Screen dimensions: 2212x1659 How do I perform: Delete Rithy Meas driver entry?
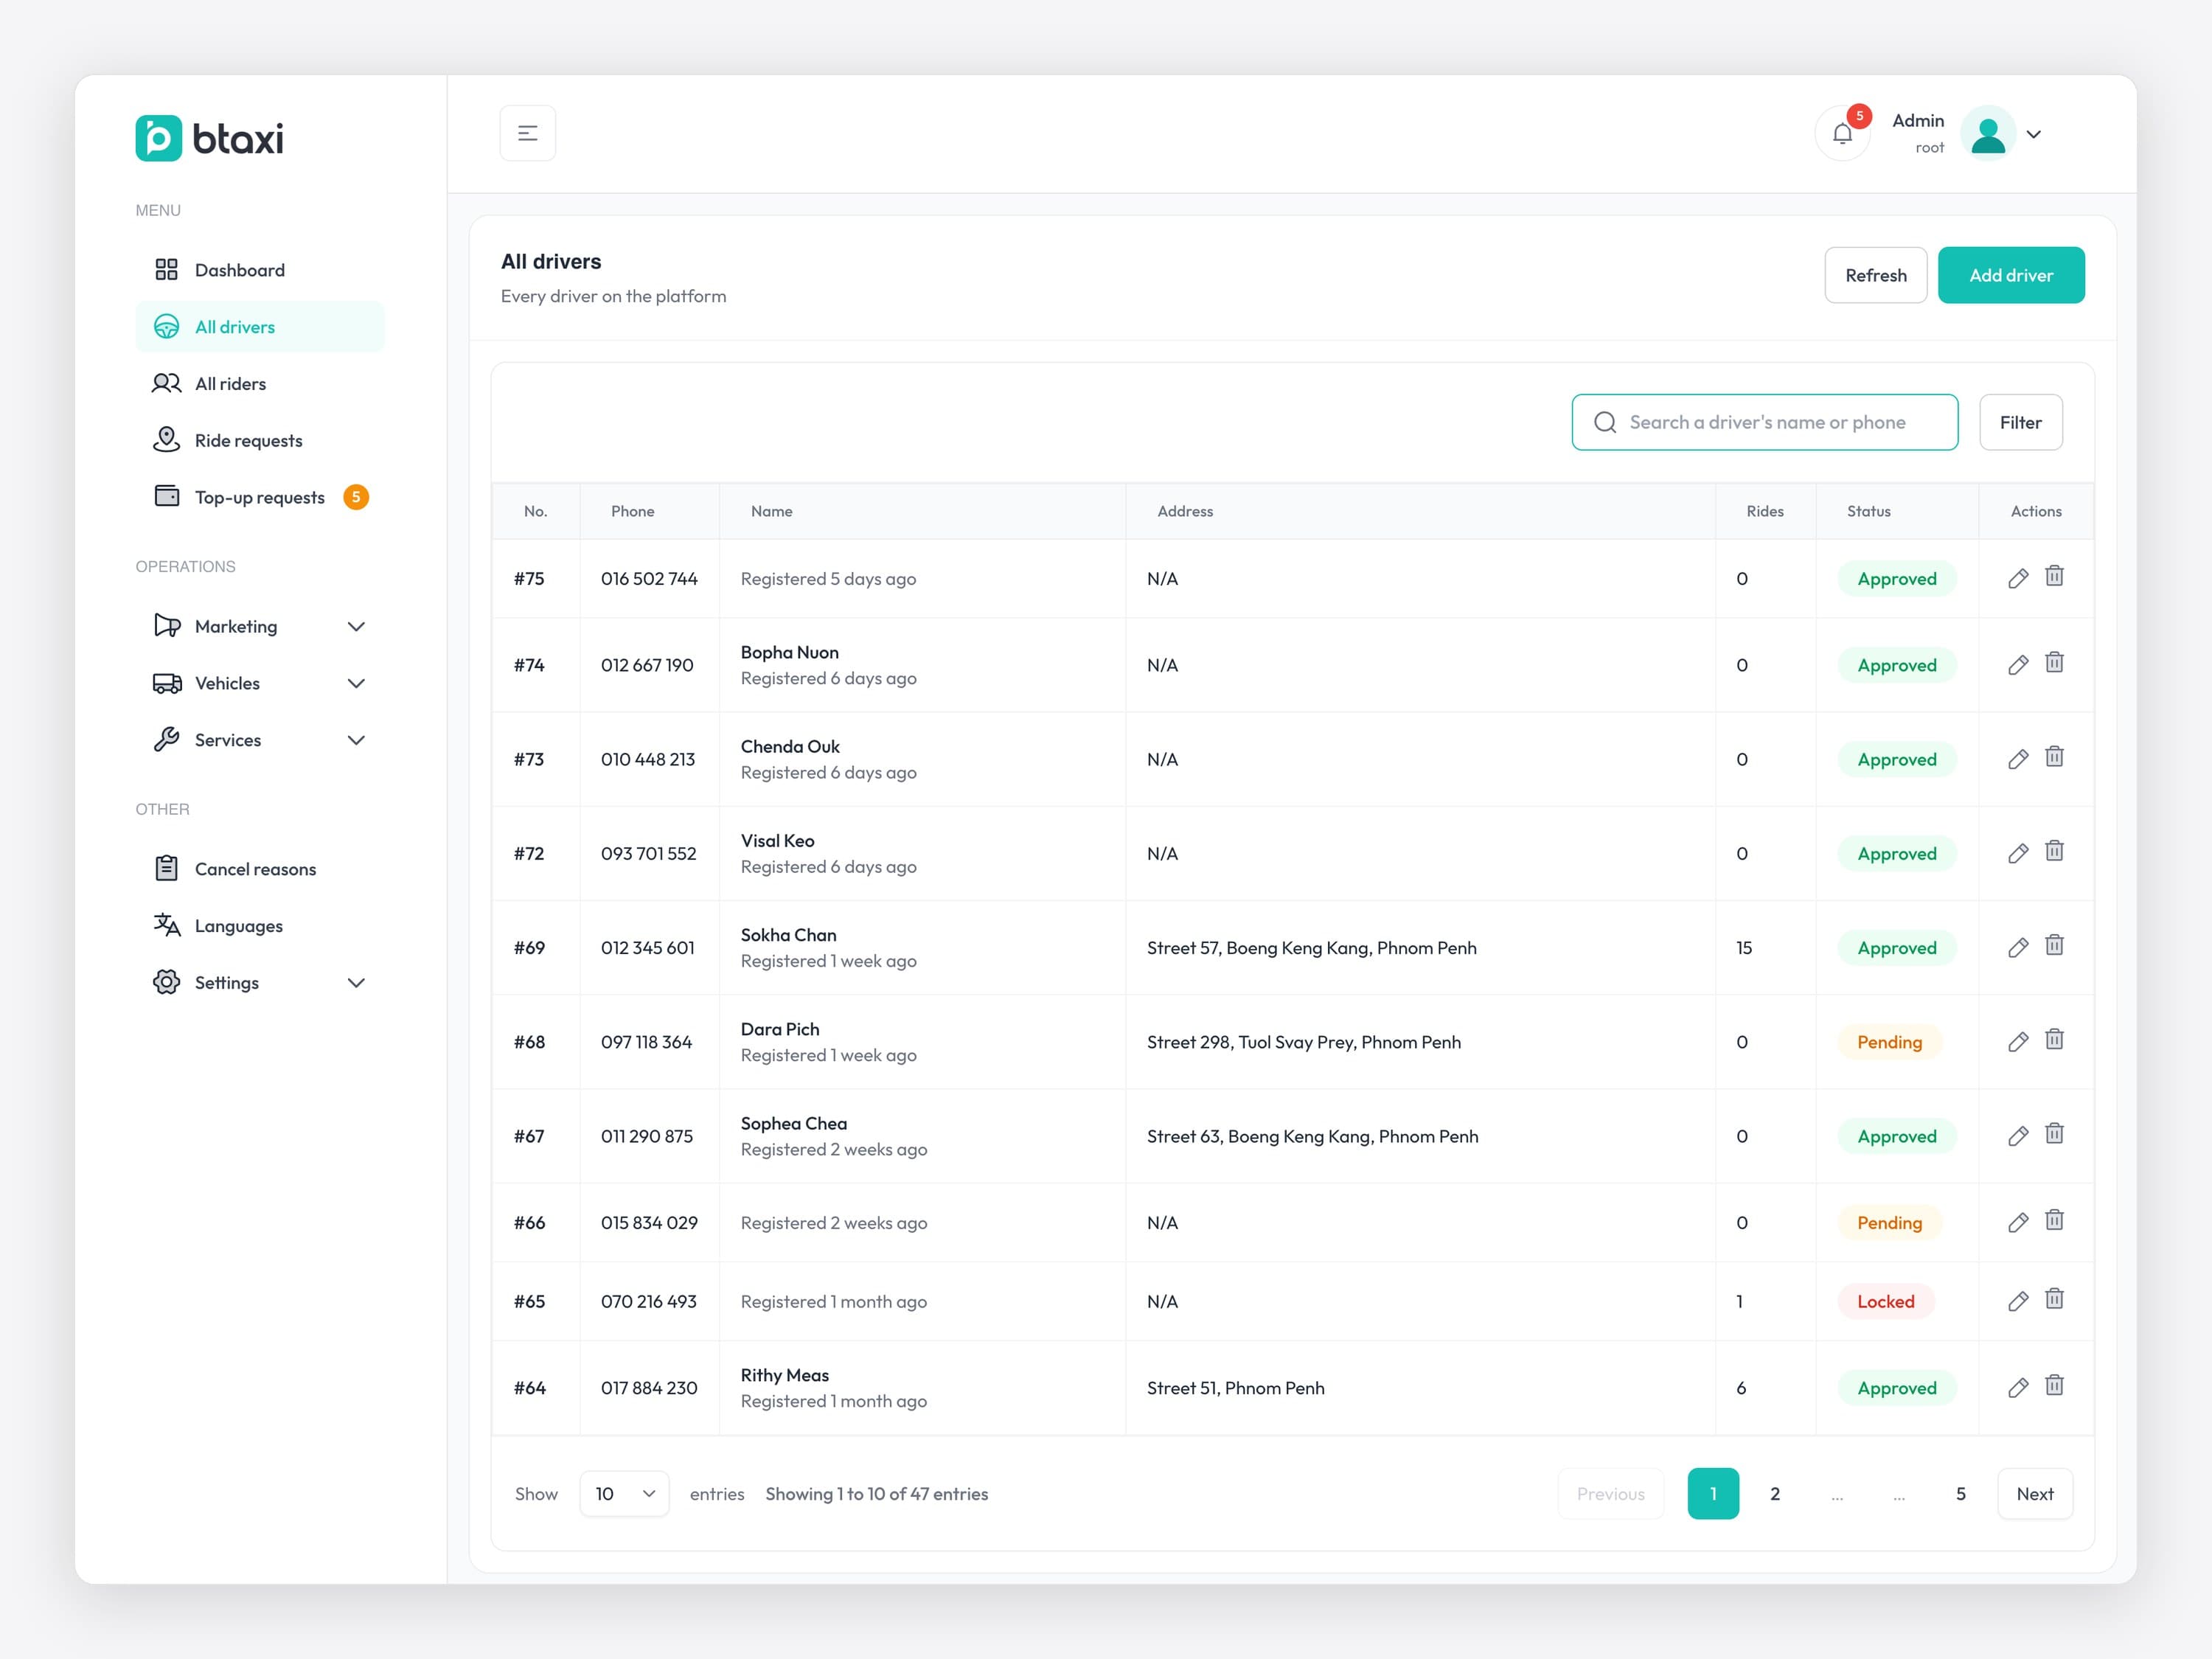tap(2054, 1385)
